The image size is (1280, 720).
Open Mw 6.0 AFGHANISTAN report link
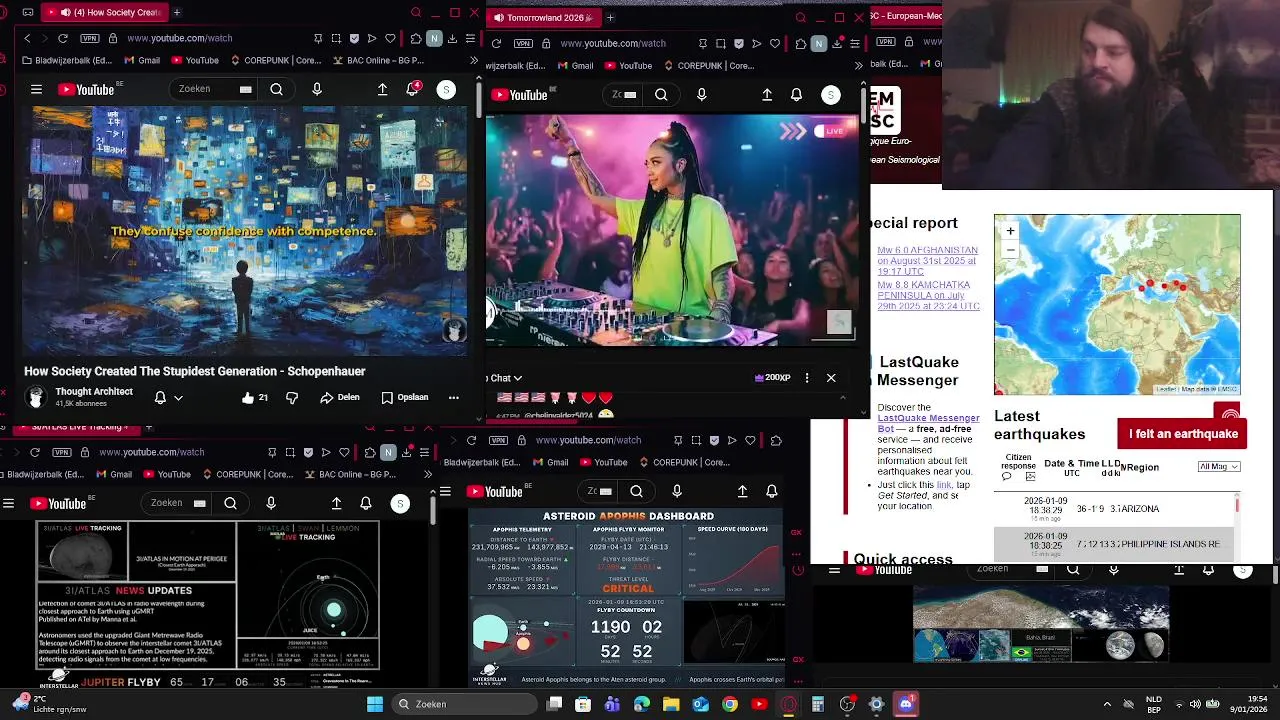tap(928, 261)
